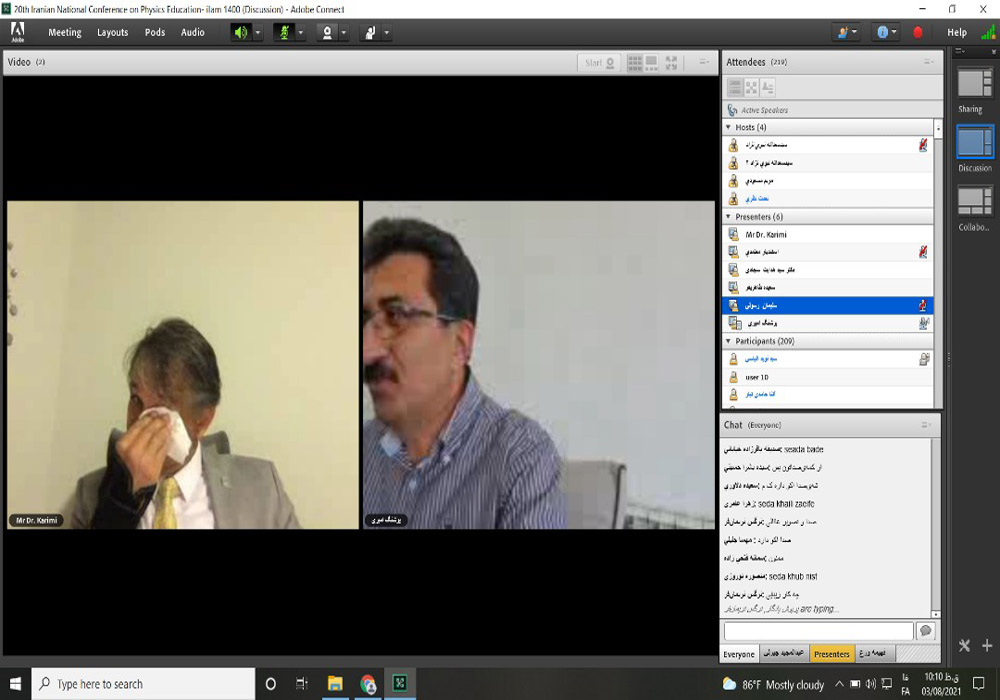Toggle the webcam button in the toolbar
1000x700 pixels.
click(x=326, y=32)
